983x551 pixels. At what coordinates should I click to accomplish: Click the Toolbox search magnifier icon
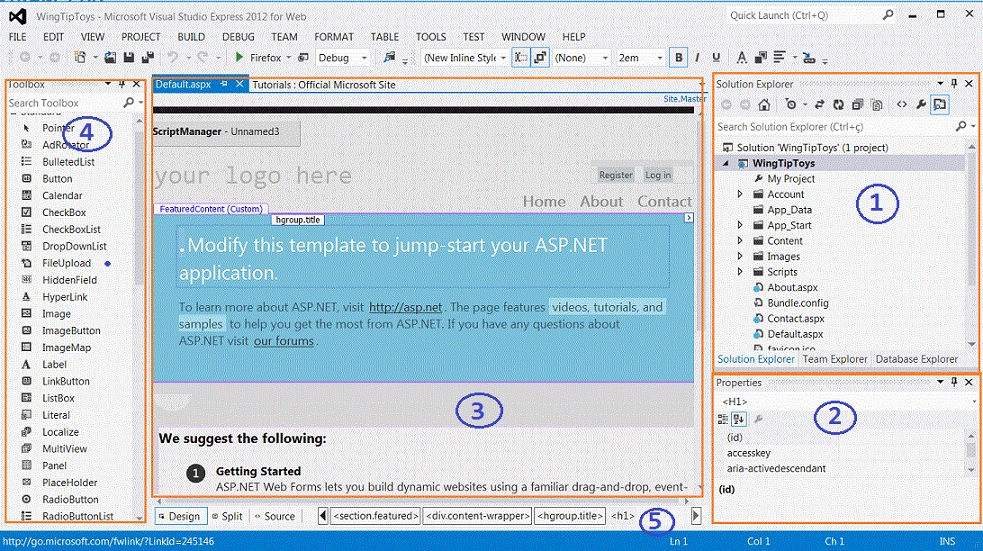(x=129, y=102)
